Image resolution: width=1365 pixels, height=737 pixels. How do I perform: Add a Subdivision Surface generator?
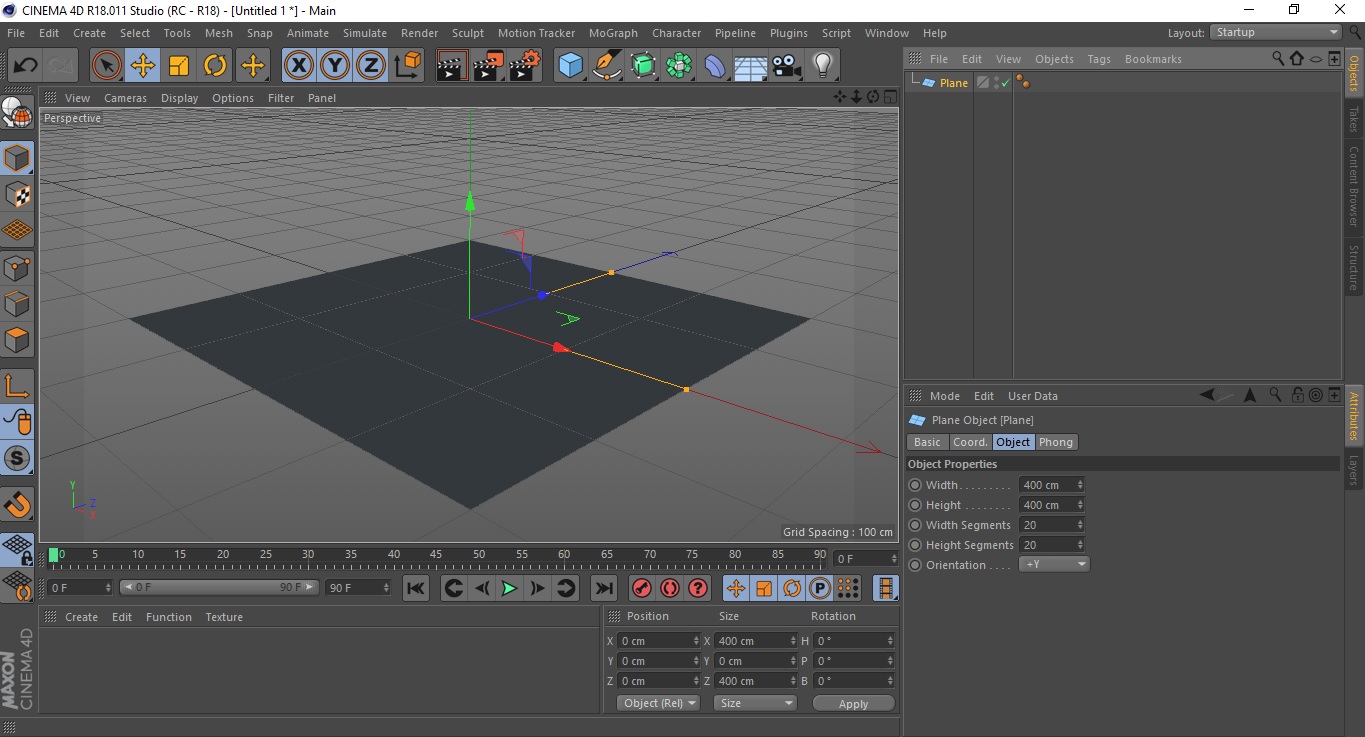[643, 66]
